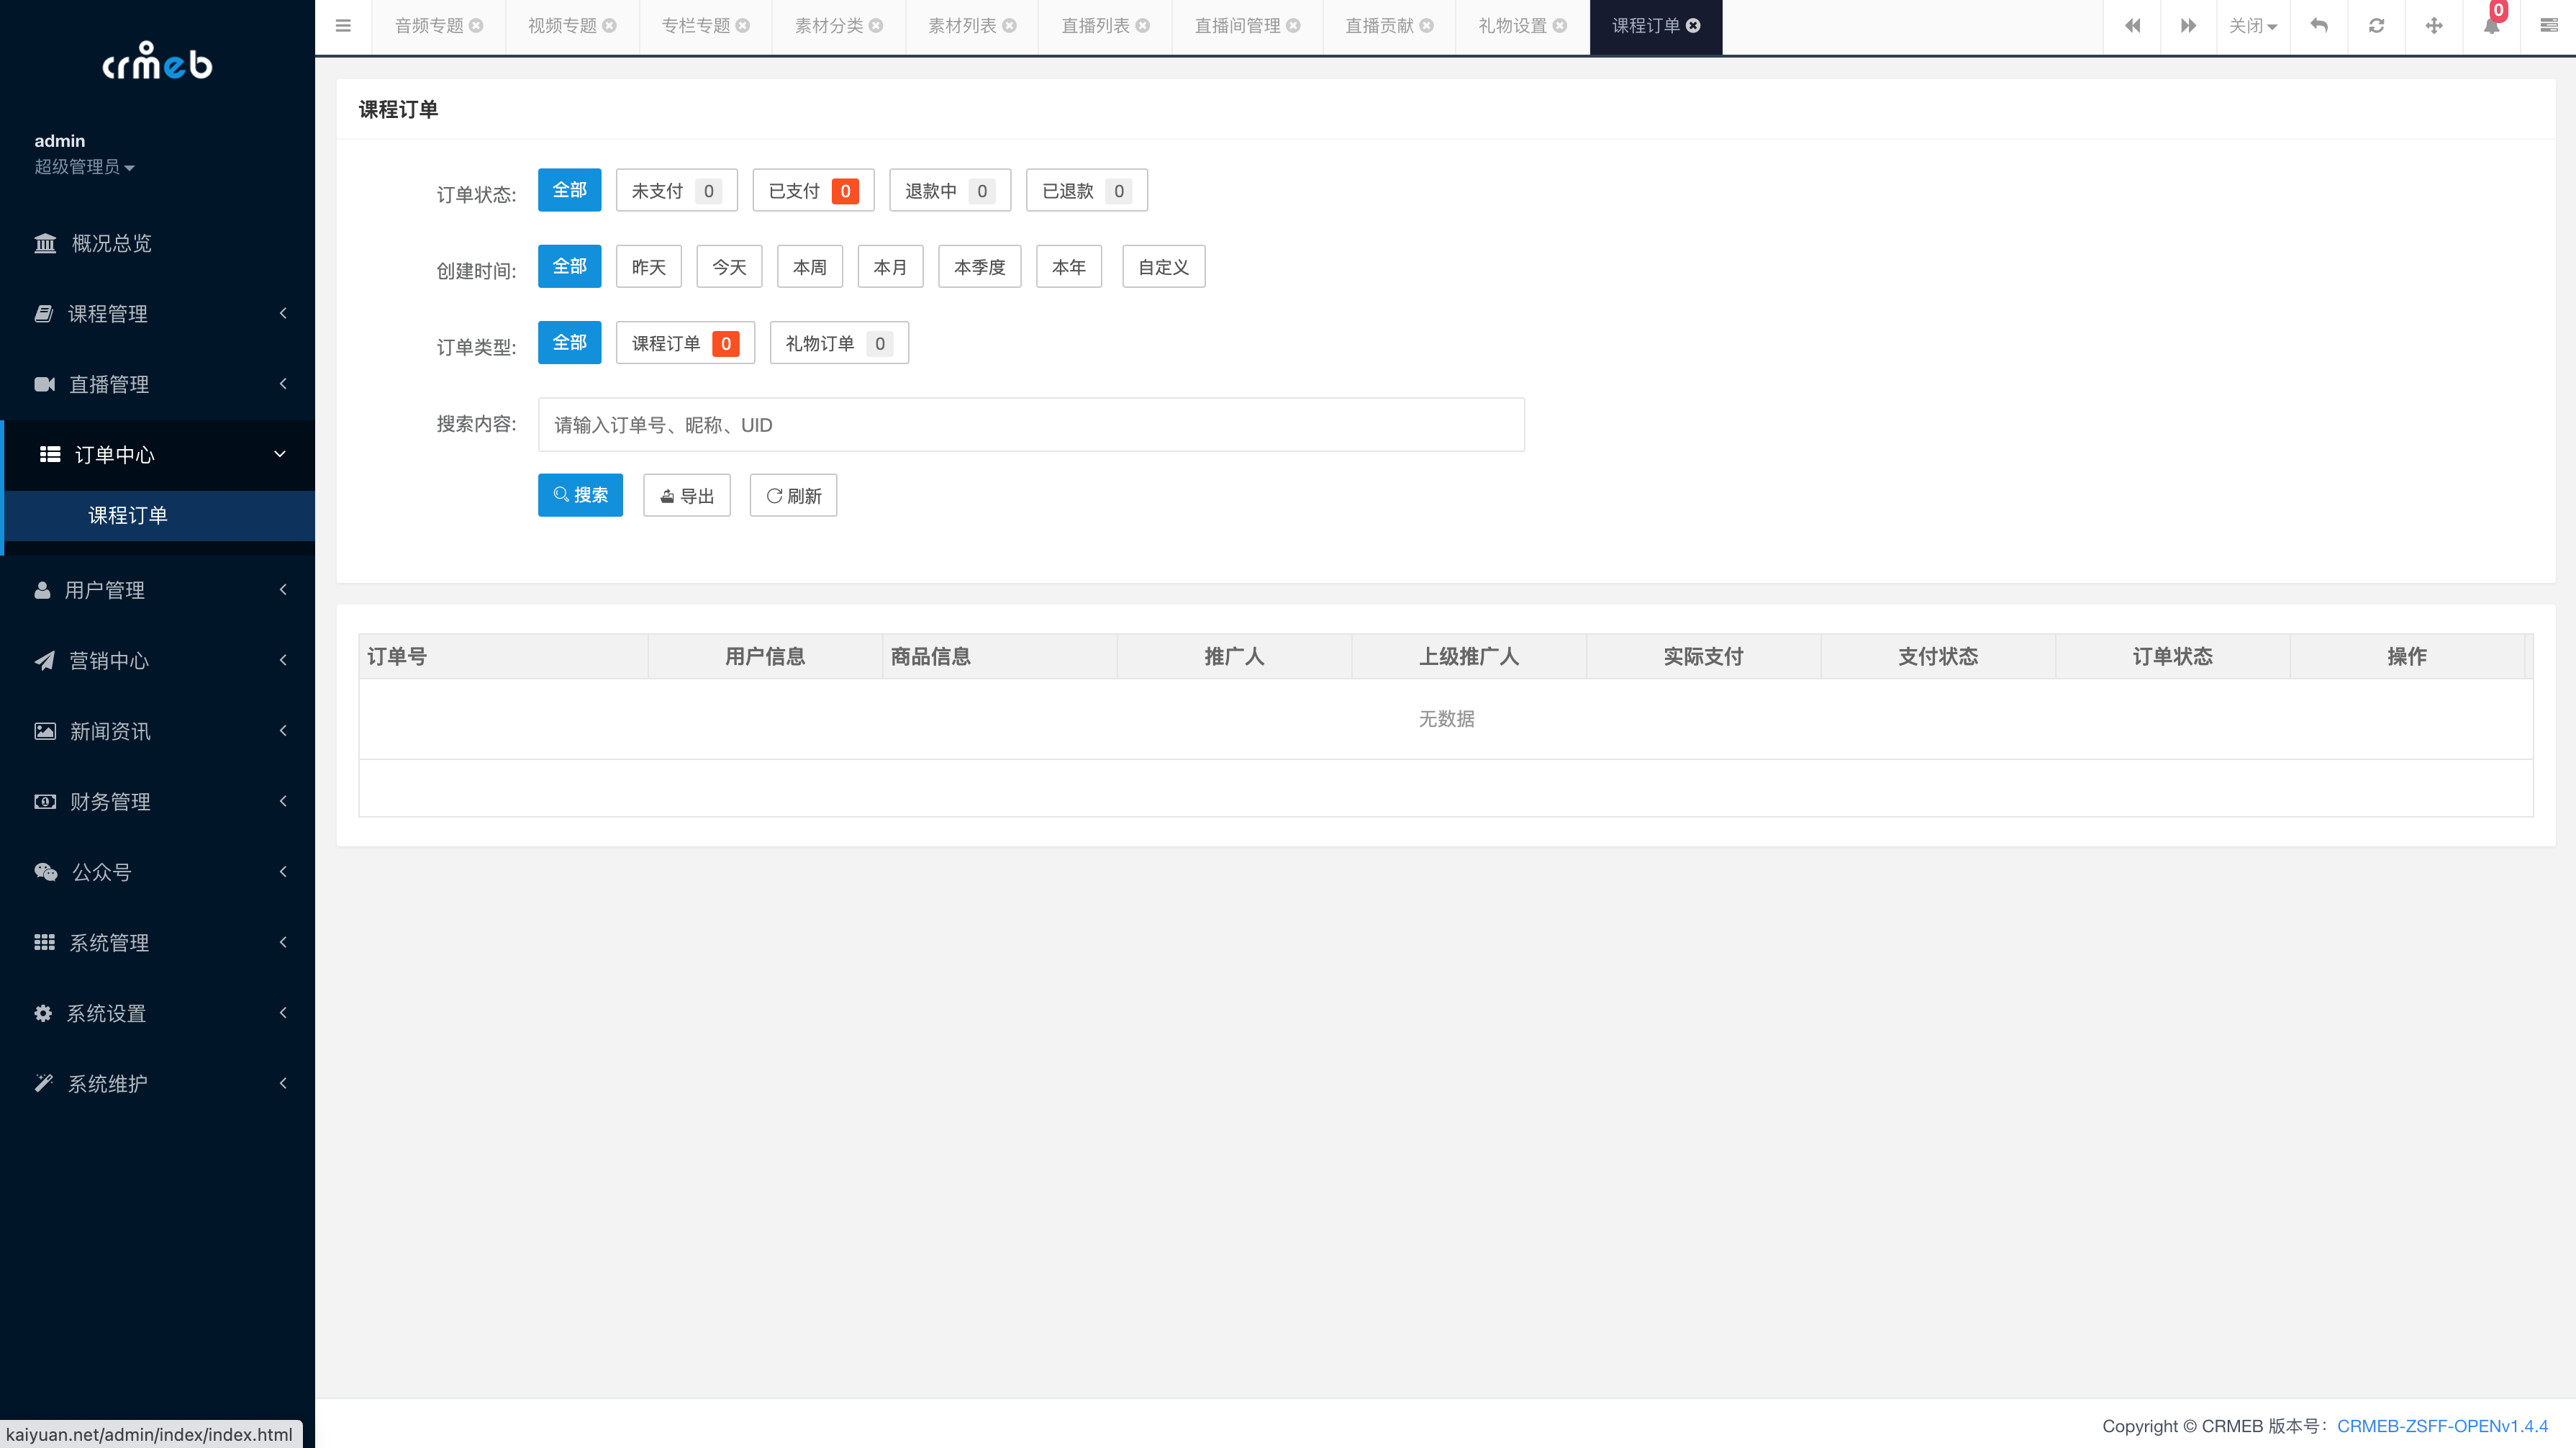This screenshot has height=1448, width=2576.
Task: Filter order type by 礼物订单
Action: [x=839, y=342]
